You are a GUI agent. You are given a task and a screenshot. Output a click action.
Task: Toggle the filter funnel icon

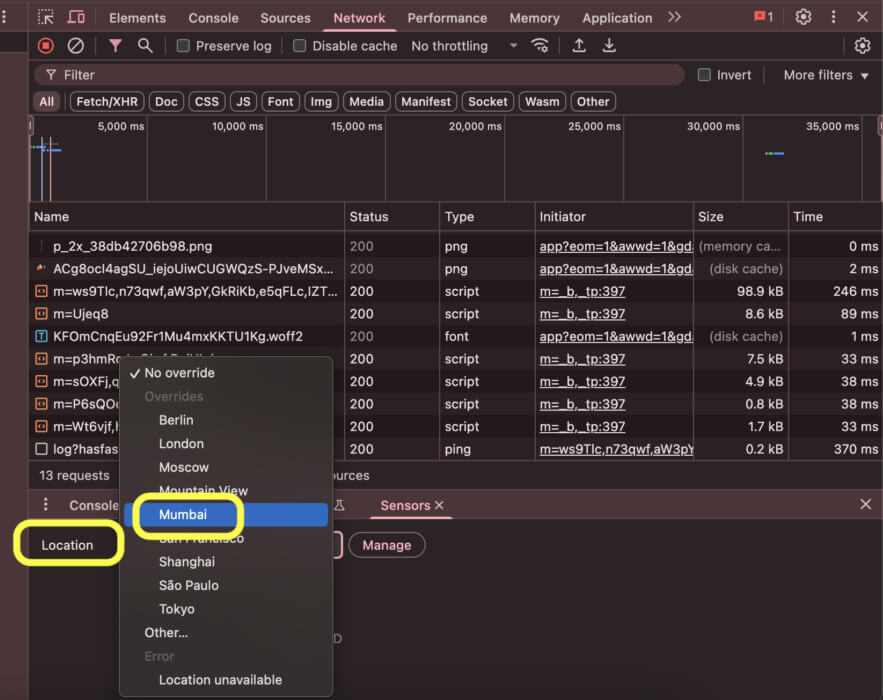tap(115, 46)
